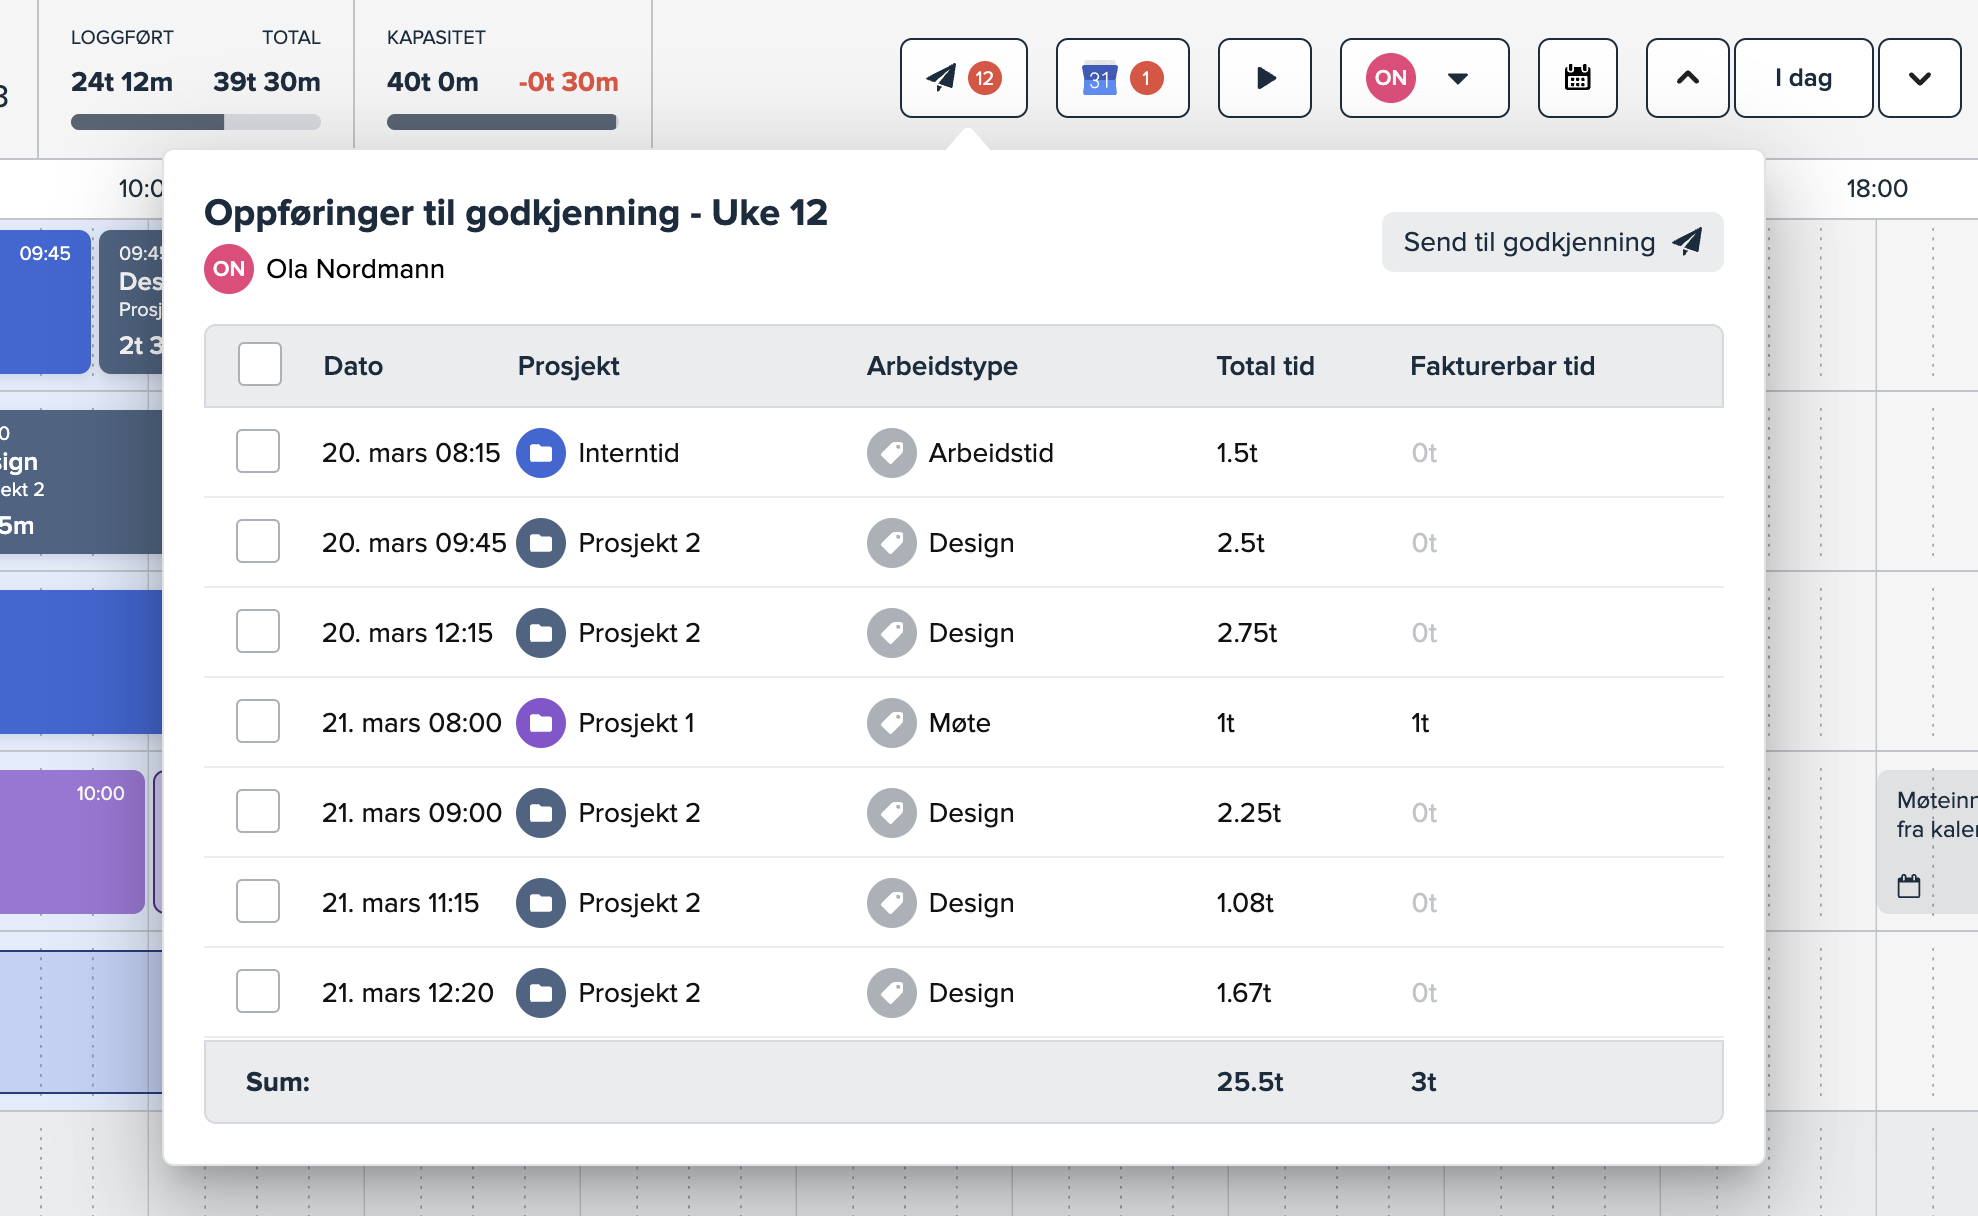Click the Internttid blue folder icon
Screen dimensions: 1978x1216
(541, 453)
